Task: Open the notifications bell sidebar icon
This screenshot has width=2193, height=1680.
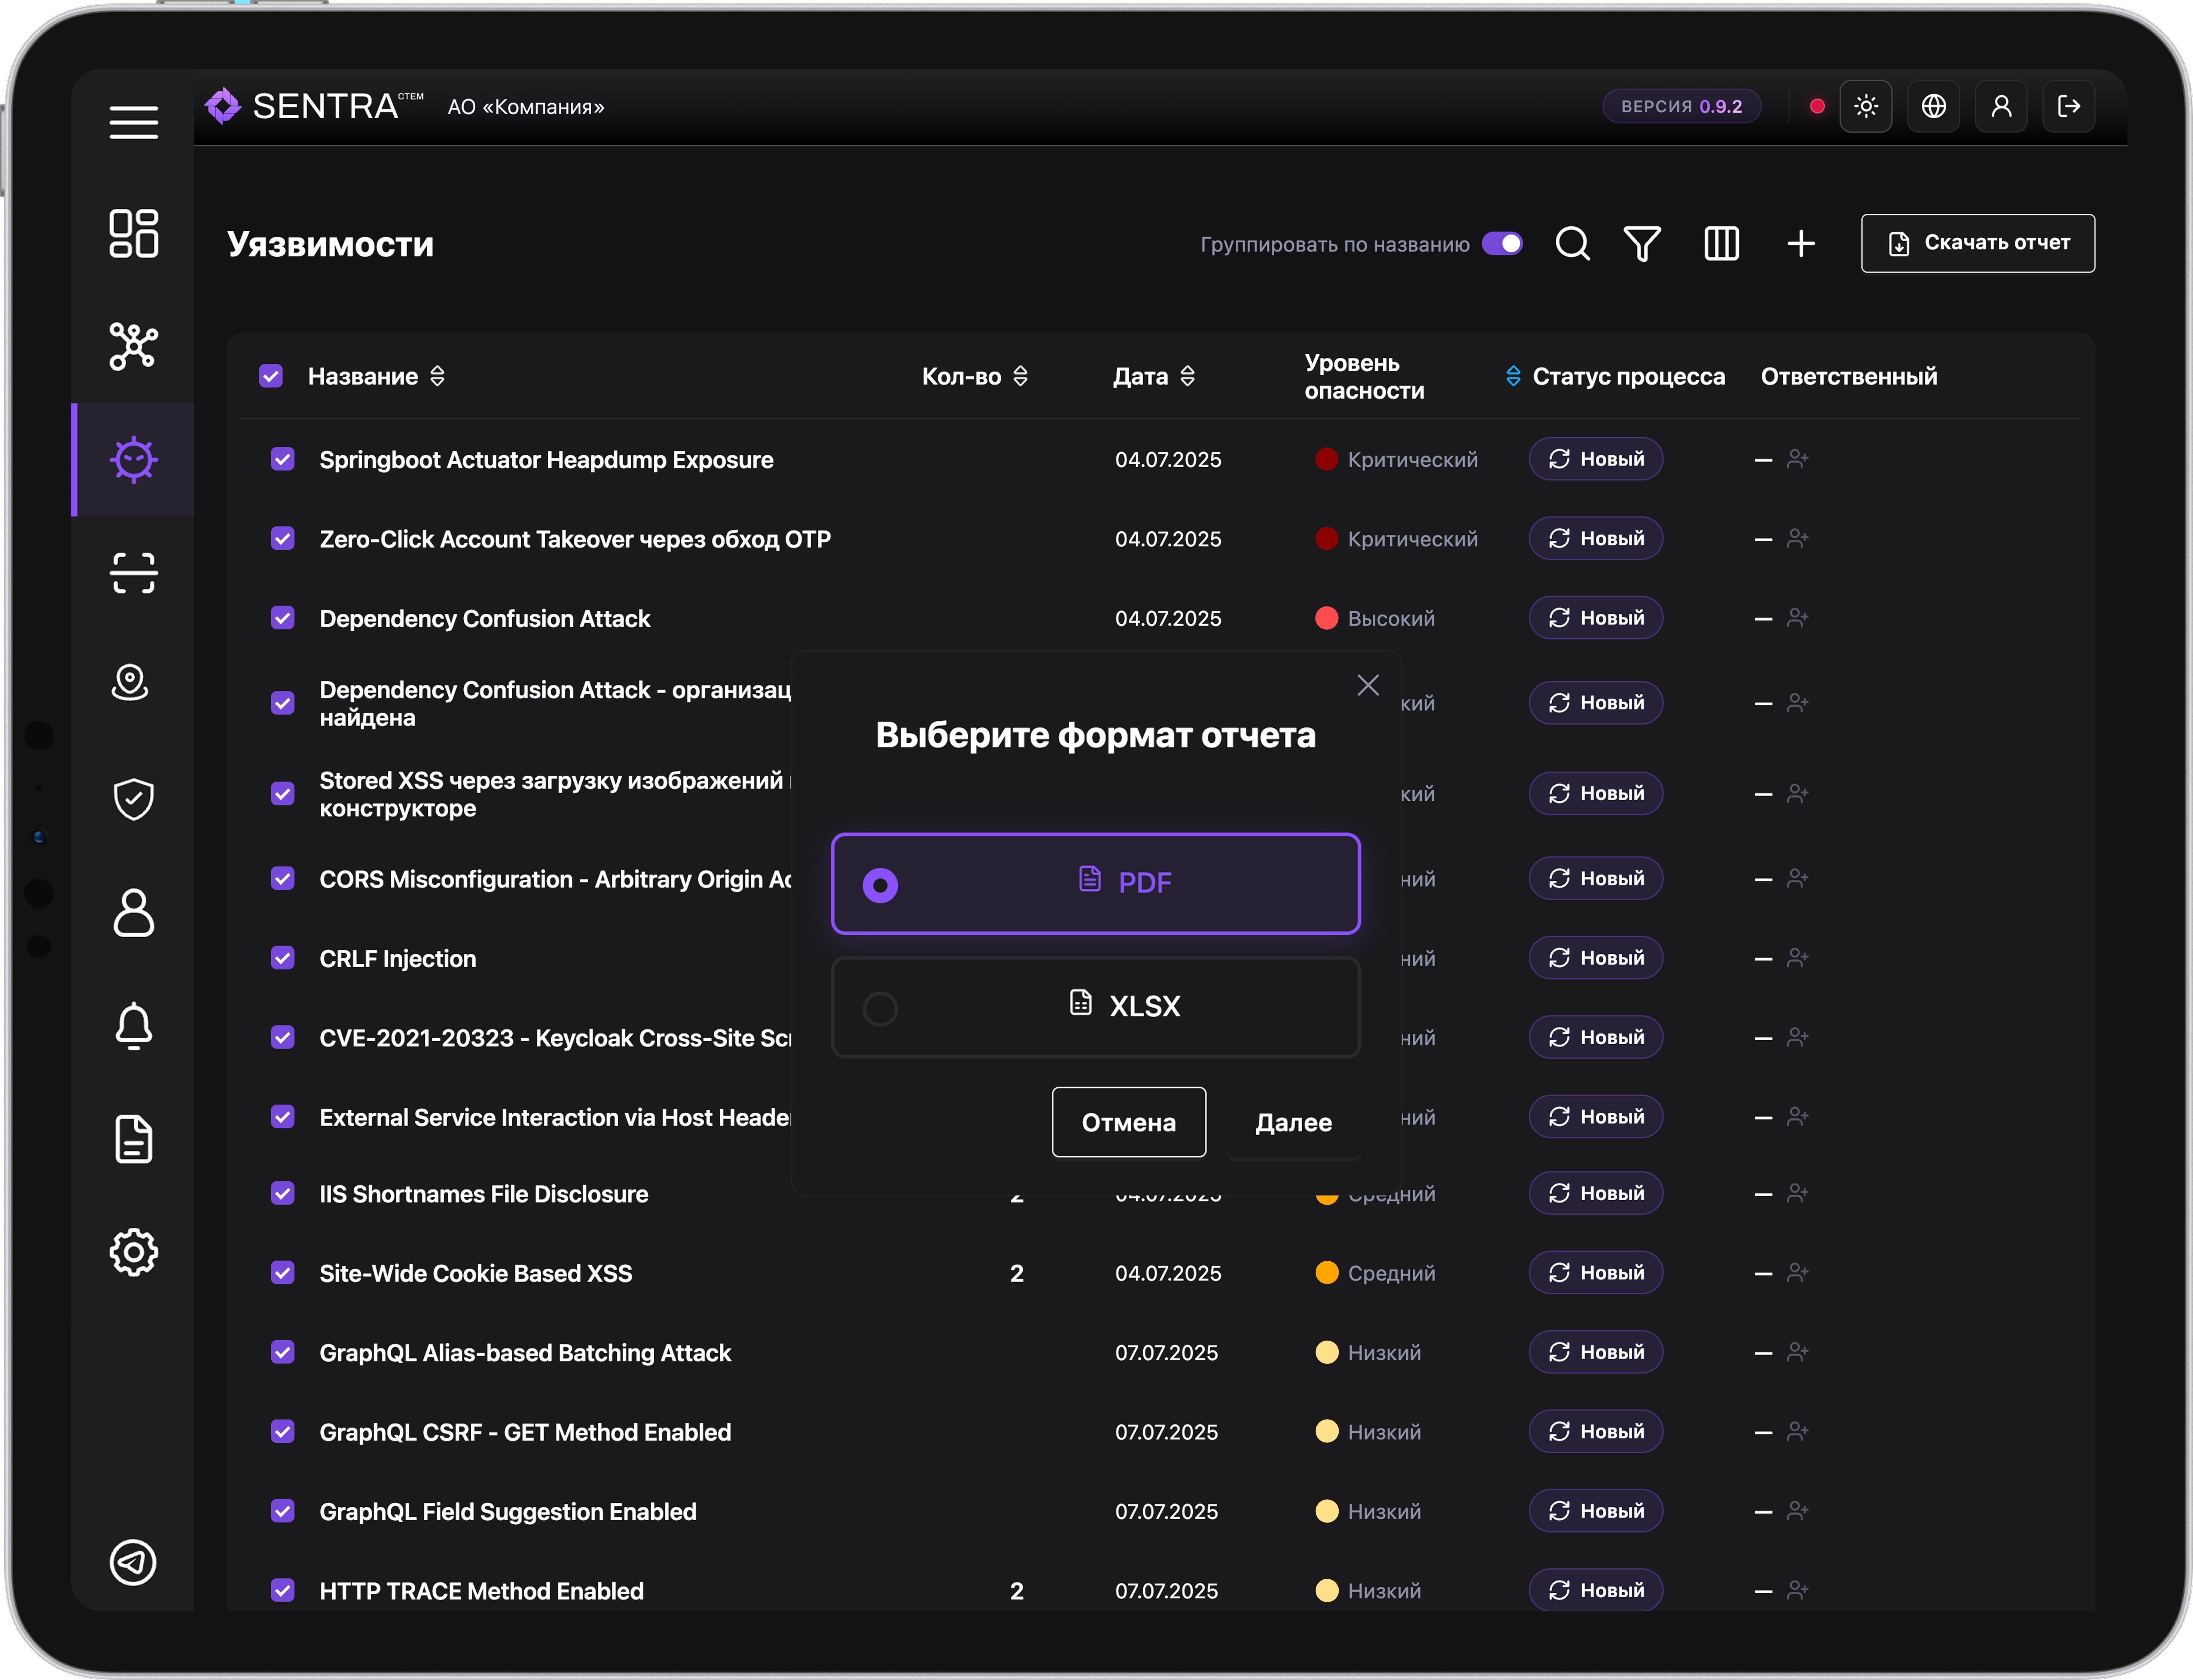Action: pyautogui.click(x=134, y=1026)
